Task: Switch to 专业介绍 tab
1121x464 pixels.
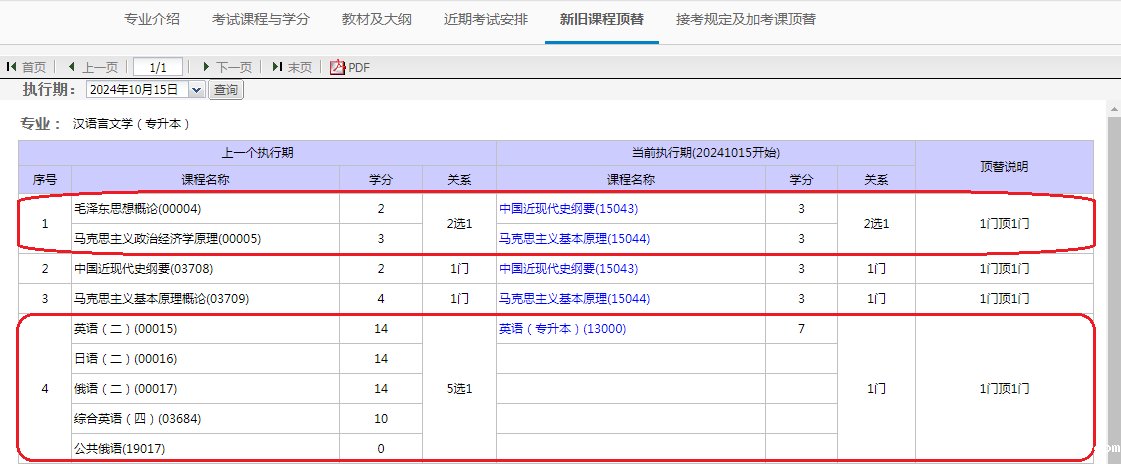Action: point(152,19)
